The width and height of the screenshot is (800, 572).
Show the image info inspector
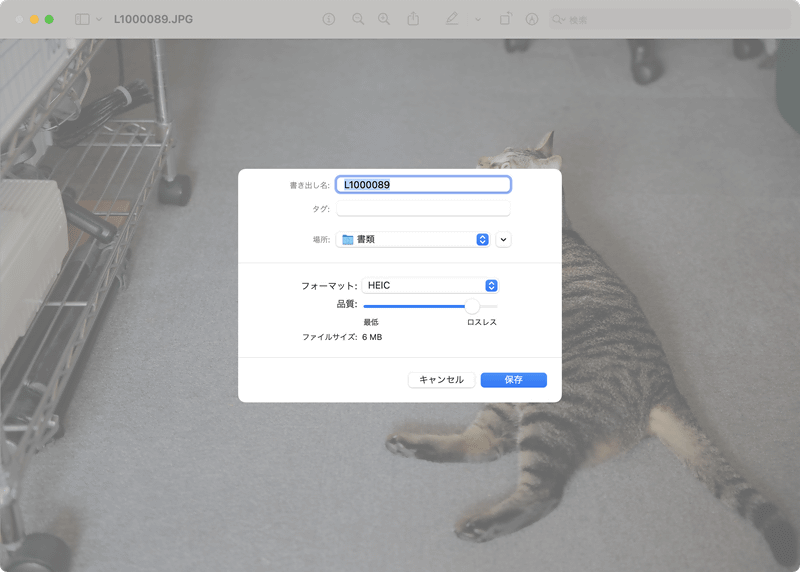(x=329, y=19)
